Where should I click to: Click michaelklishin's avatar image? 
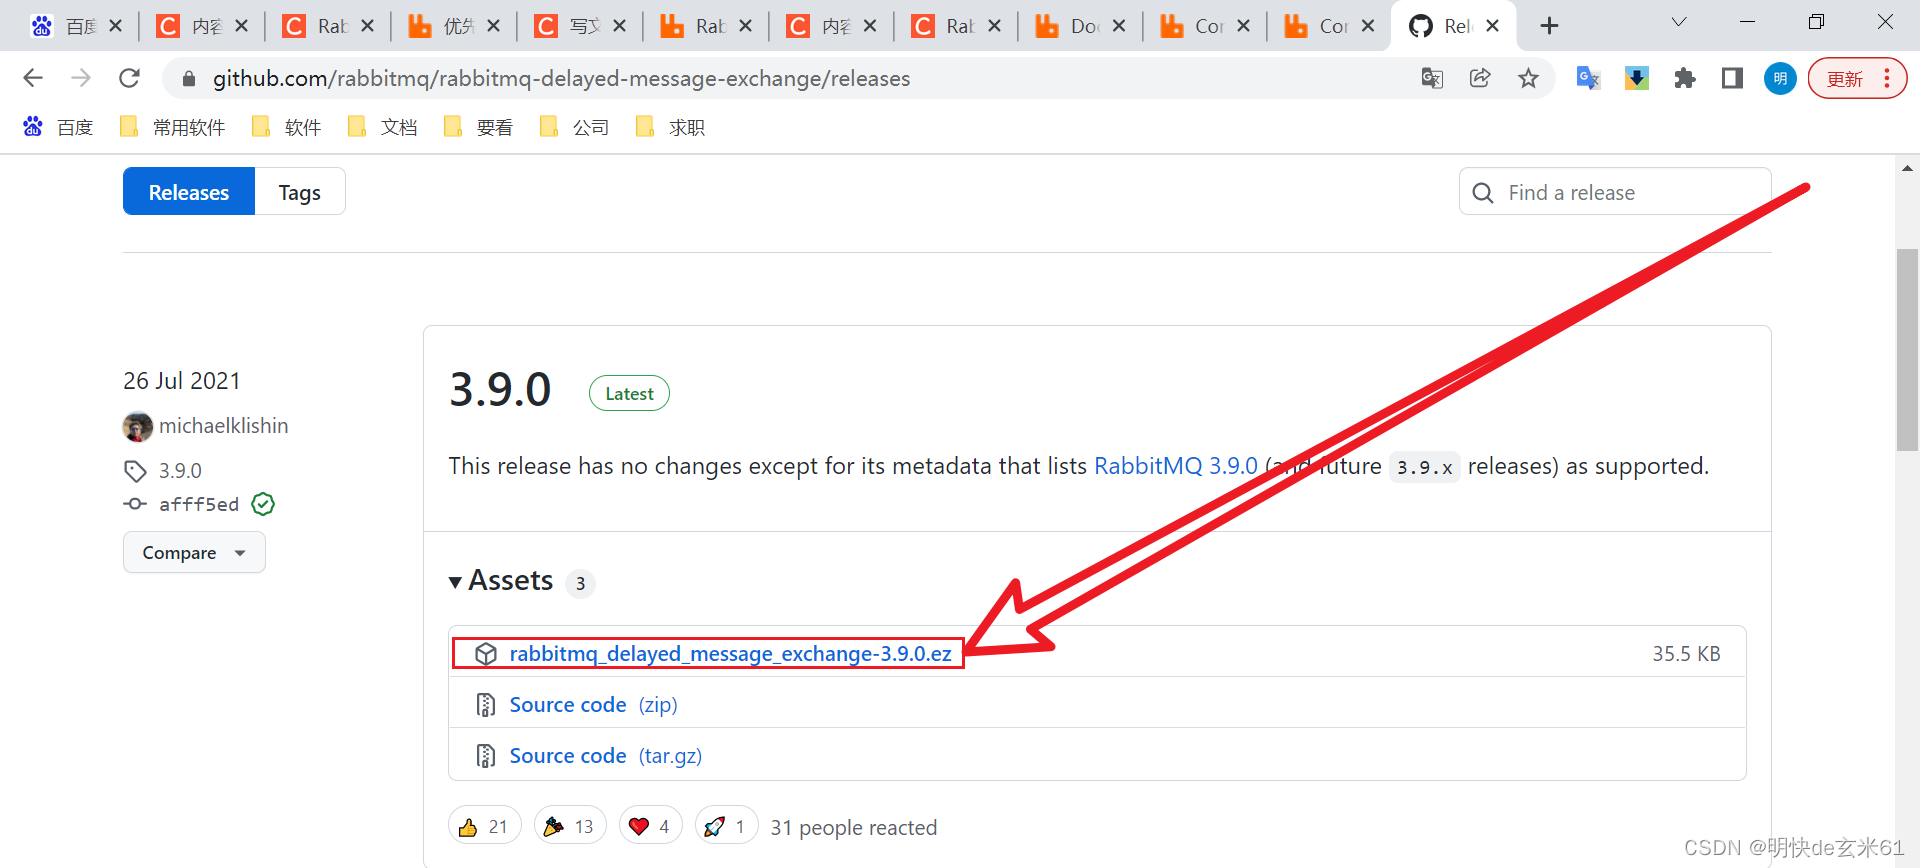tap(138, 427)
